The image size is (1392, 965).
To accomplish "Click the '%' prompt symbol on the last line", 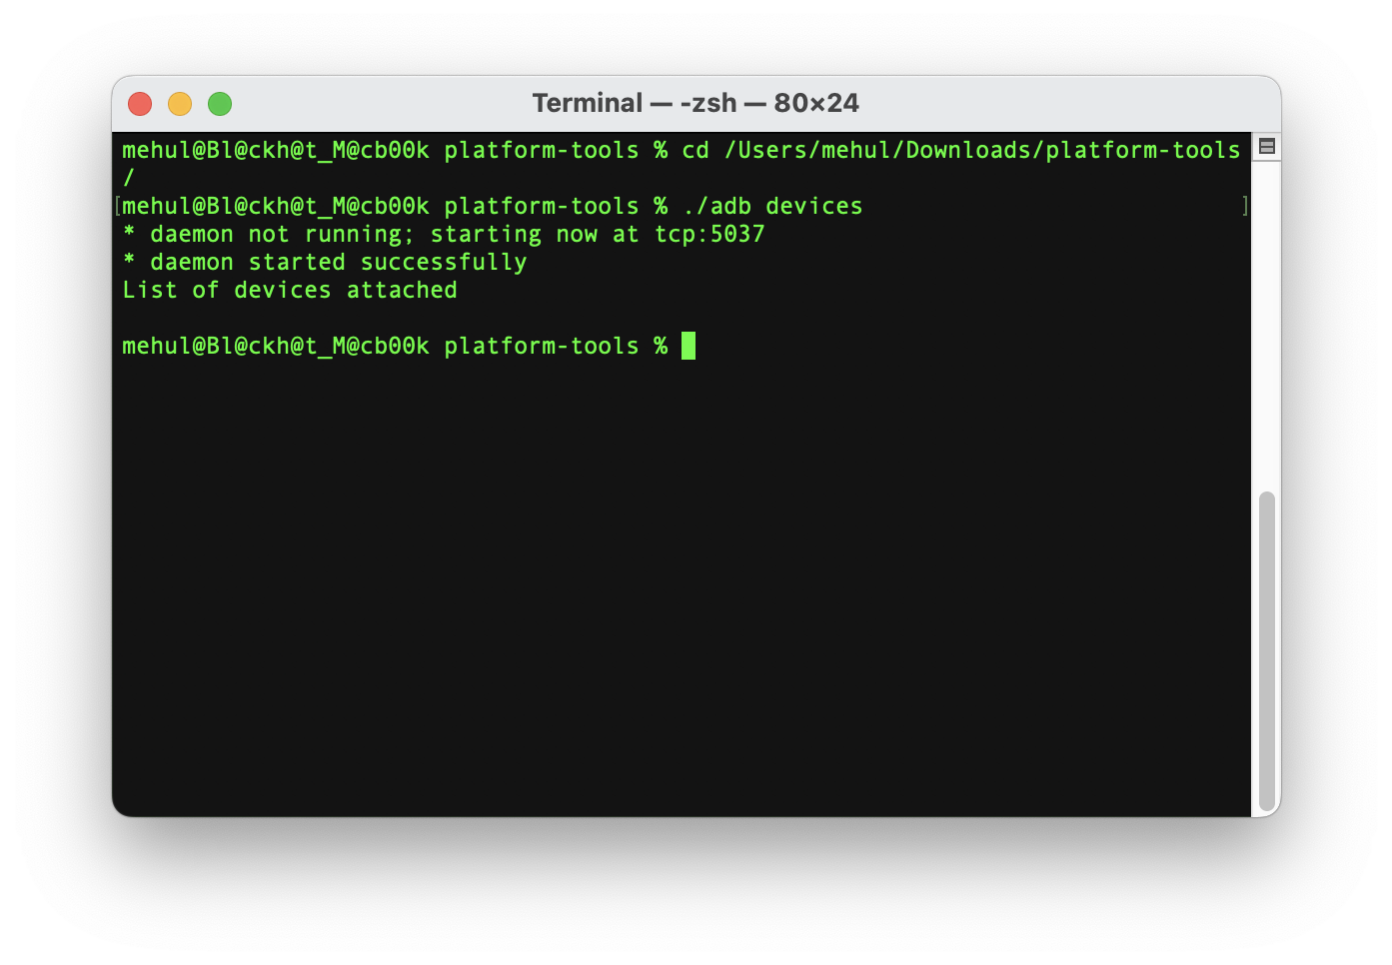I will coord(661,345).
